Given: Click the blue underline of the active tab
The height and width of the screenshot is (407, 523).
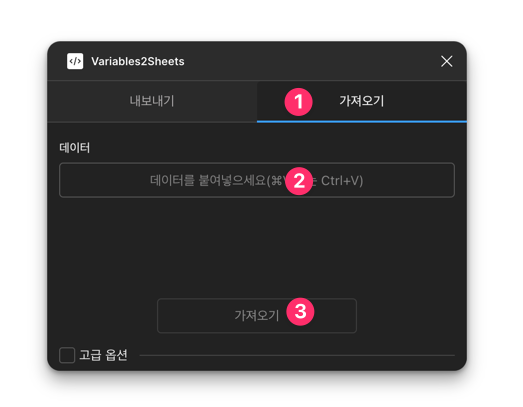Looking at the screenshot, I should (x=362, y=121).
